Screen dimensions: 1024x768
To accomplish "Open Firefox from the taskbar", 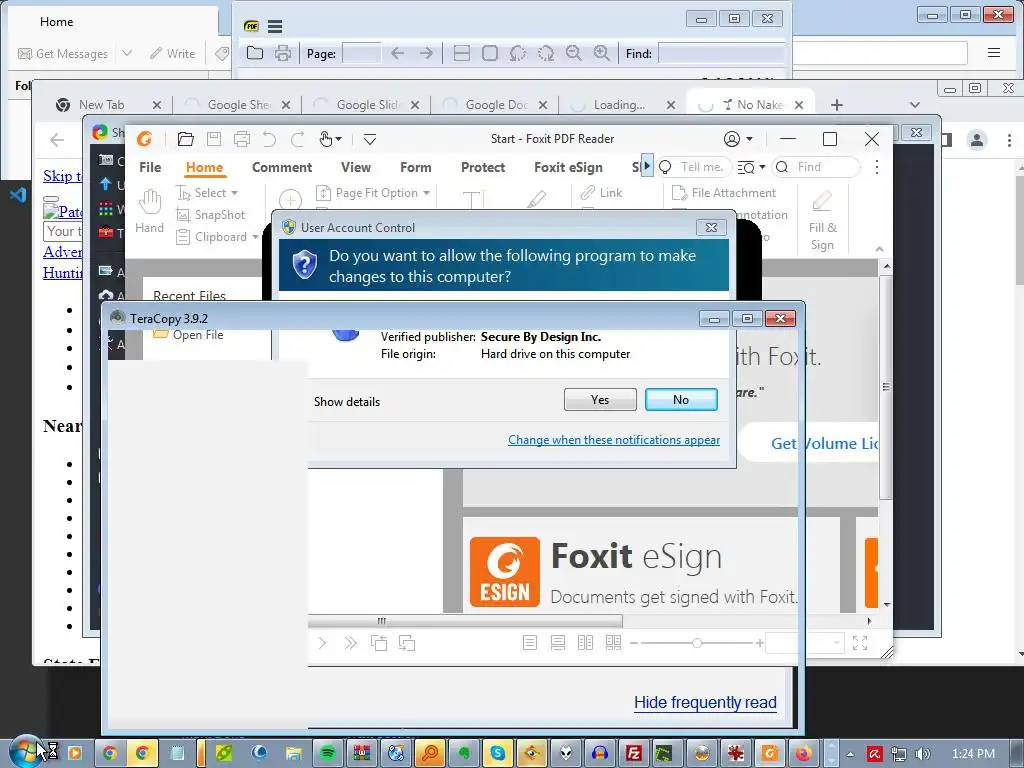I will 803,753.
